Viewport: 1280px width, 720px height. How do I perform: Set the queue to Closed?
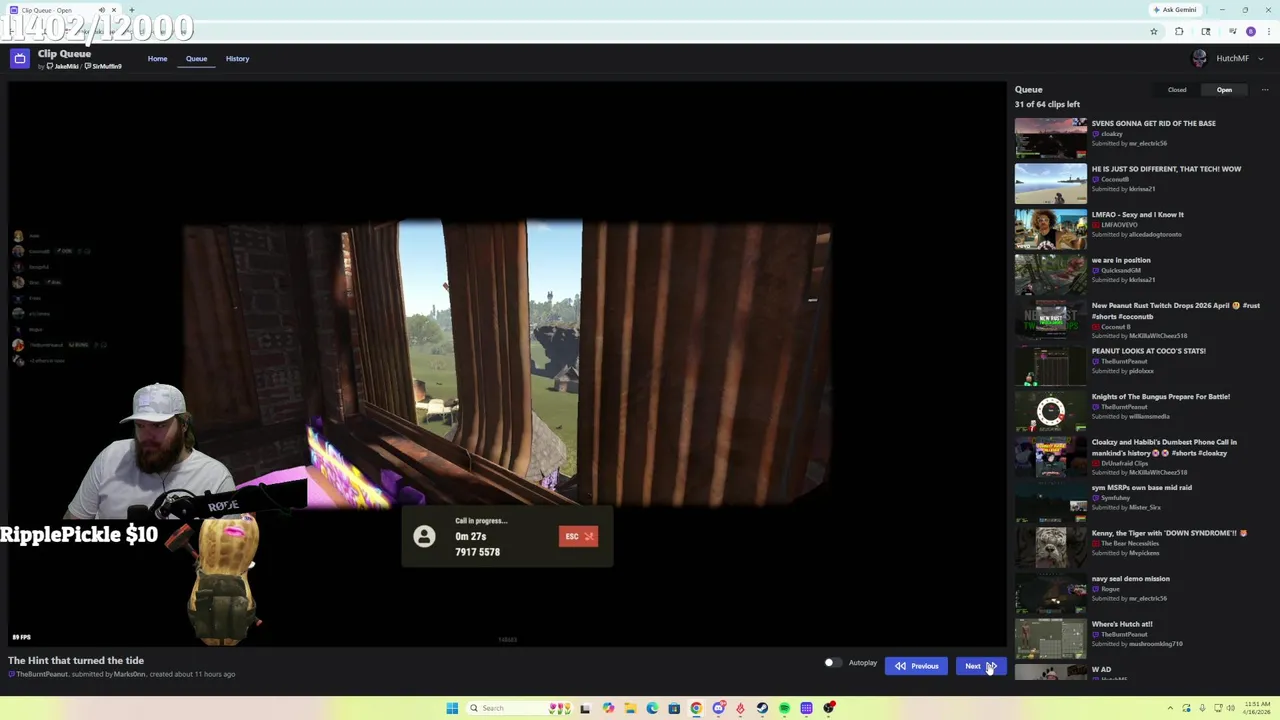(1177, 90)
